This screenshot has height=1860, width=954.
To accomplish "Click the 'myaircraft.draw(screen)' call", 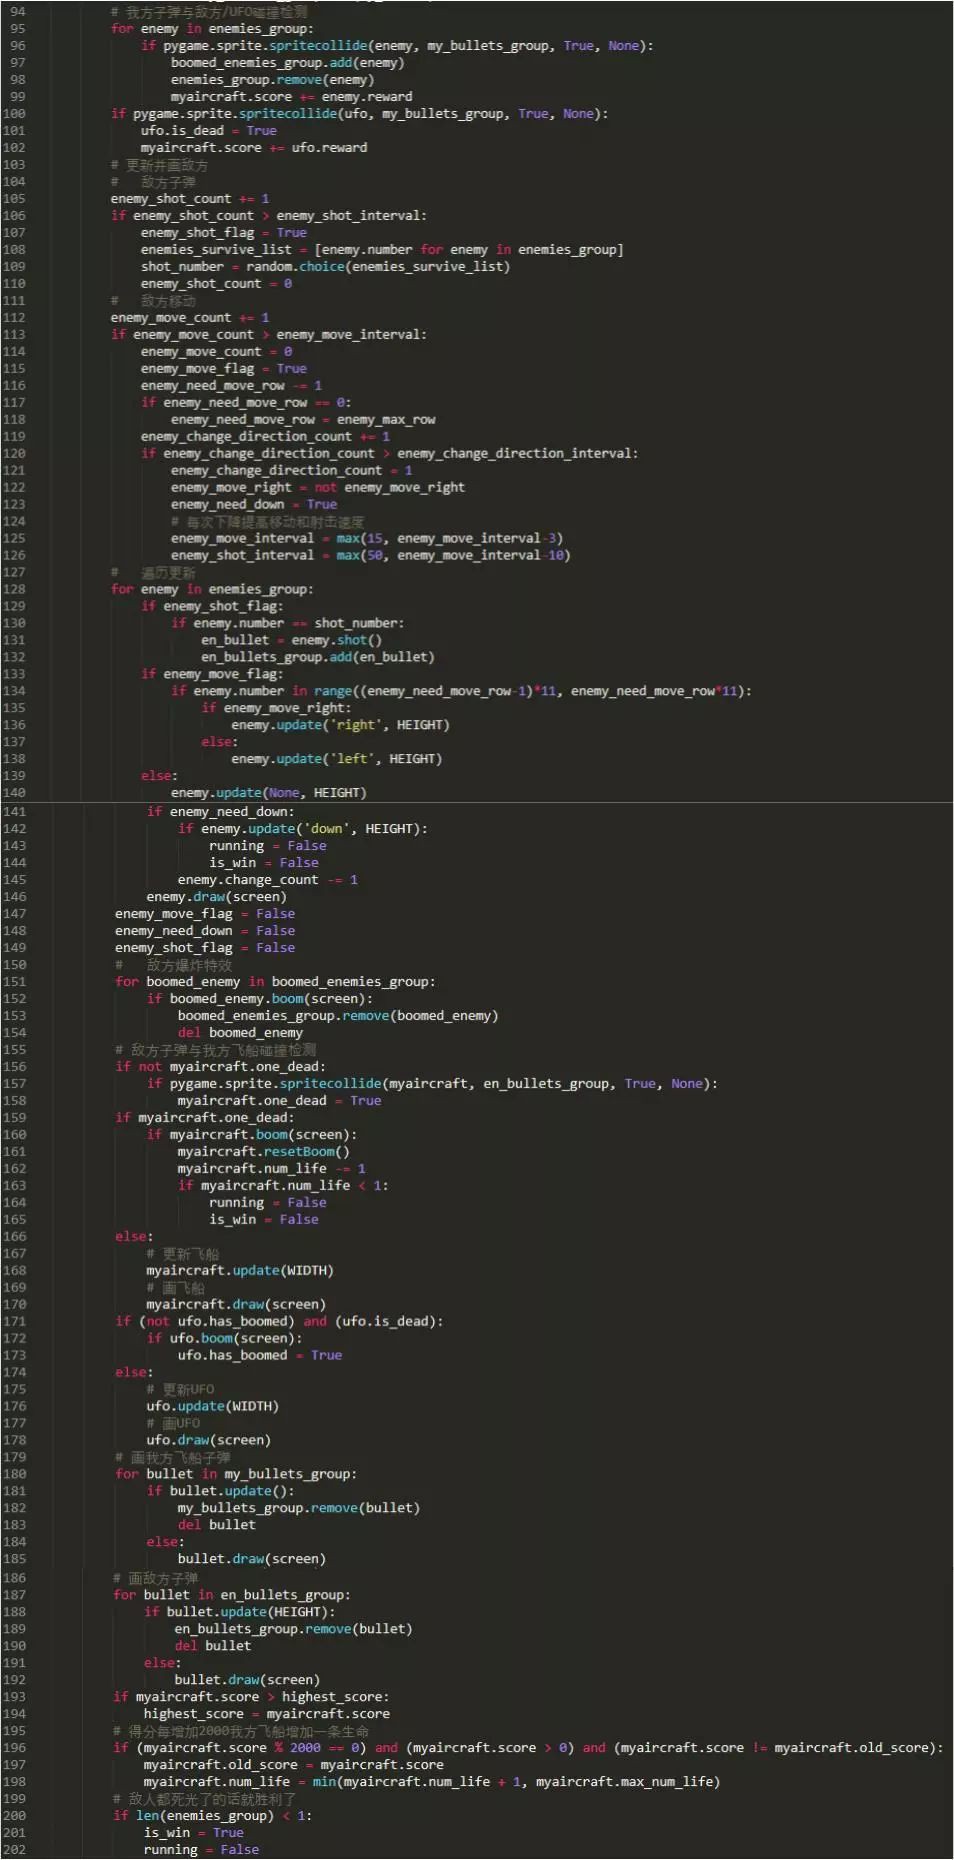I will pyautogui.click(x=236, y=1305).
